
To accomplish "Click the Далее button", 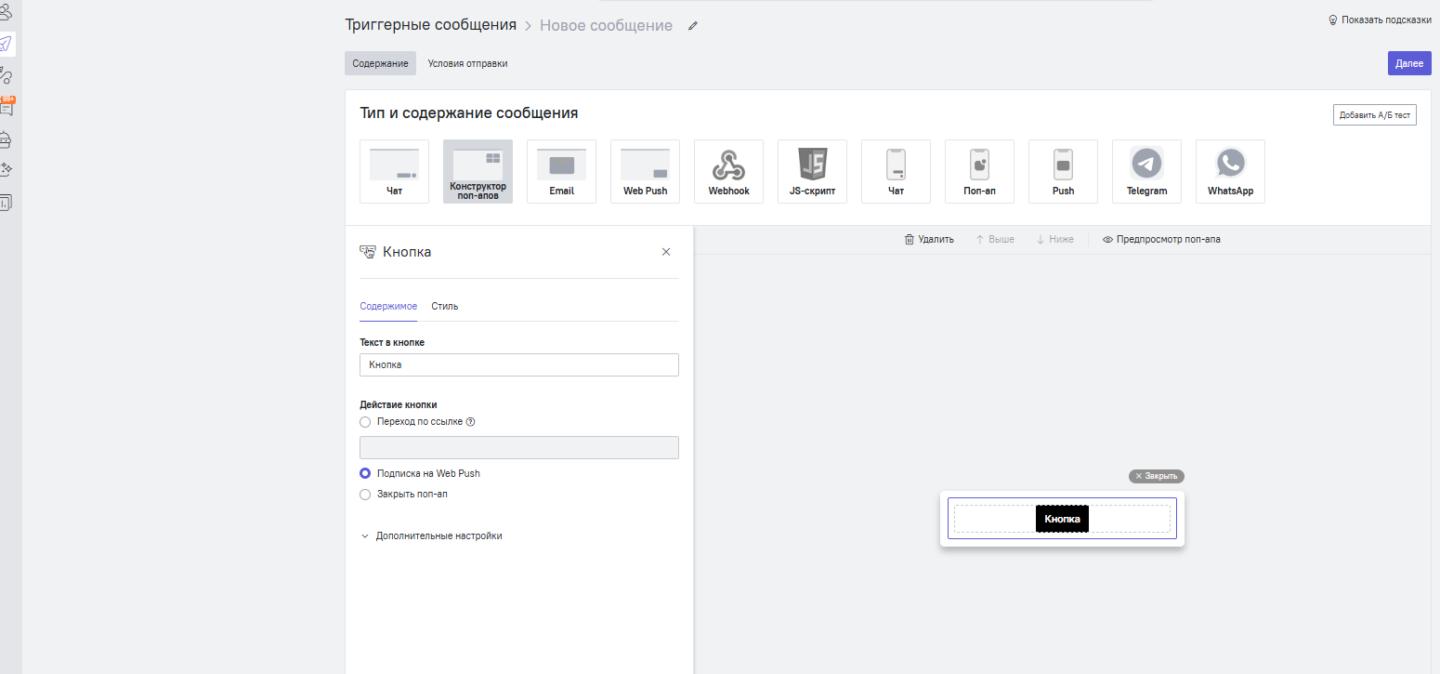I will pyautogui.click(x=1409, y=63).
